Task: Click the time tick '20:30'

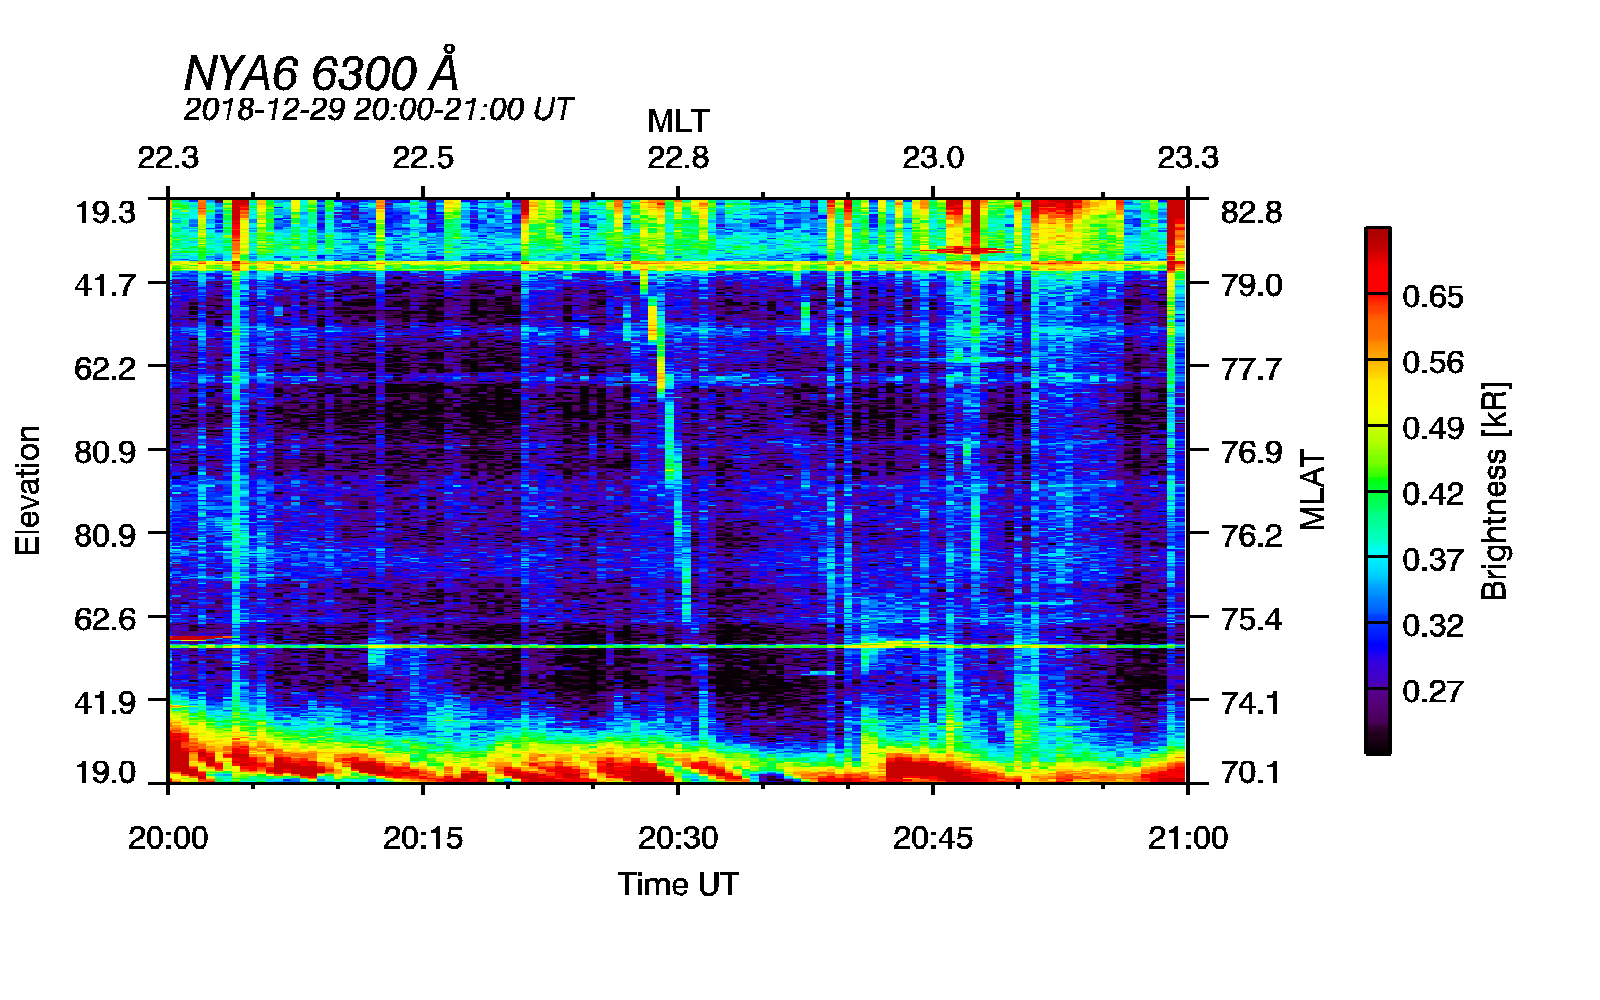Action: [x=678, y=837]
